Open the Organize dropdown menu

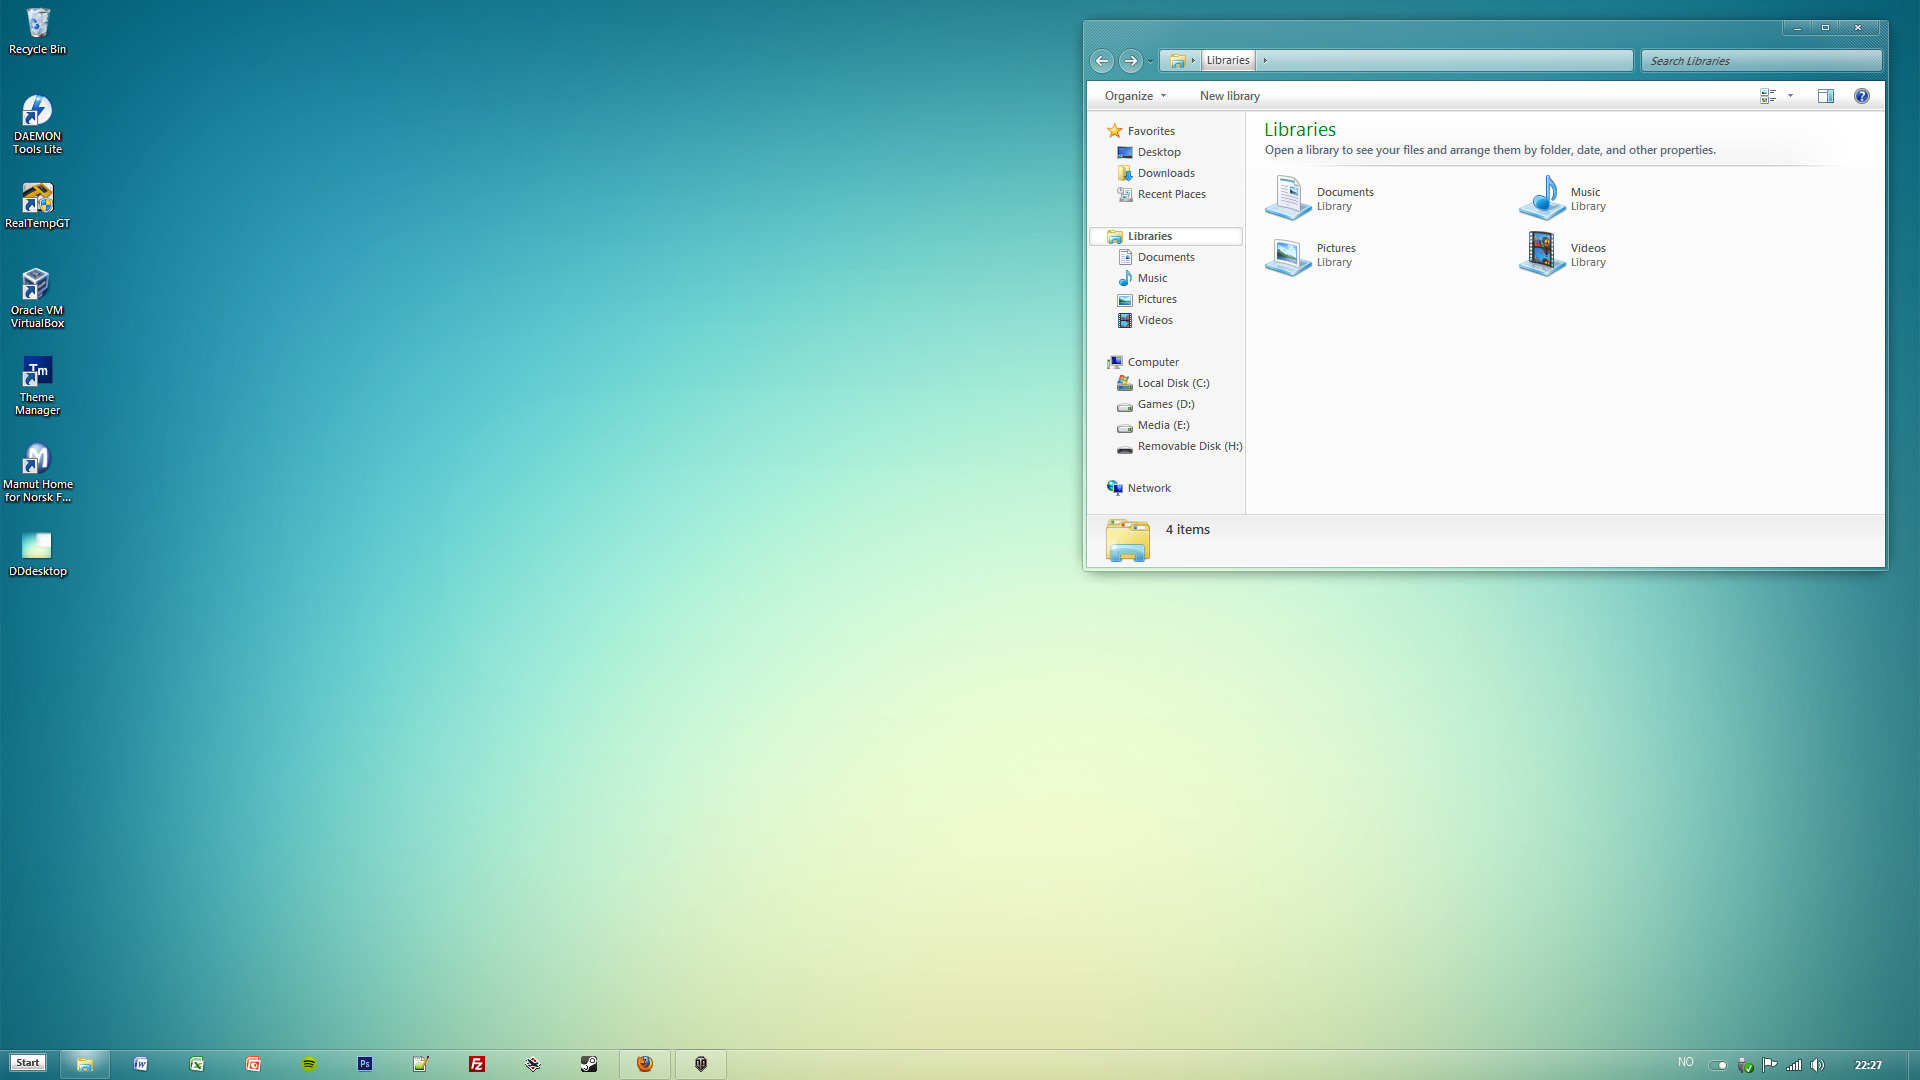click(1135, 96)
